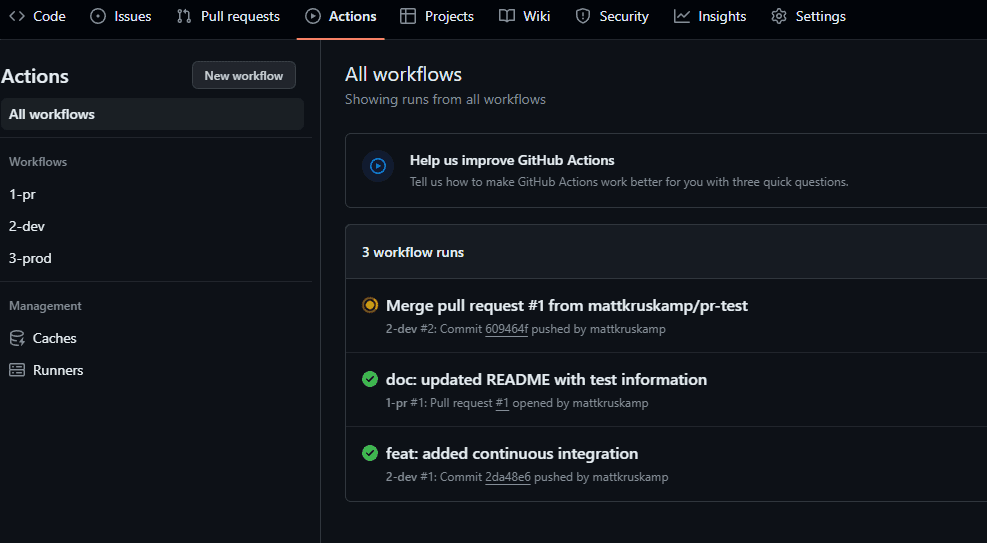The image size is (987, 543).
Task: Open repository Settings tab
Action: click(x=808, y=16)
